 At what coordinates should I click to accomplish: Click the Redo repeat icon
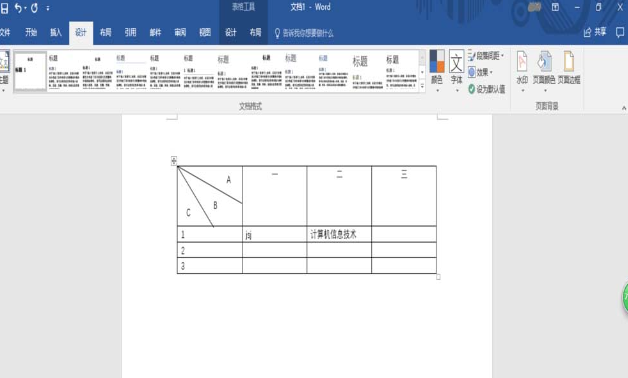34,8
